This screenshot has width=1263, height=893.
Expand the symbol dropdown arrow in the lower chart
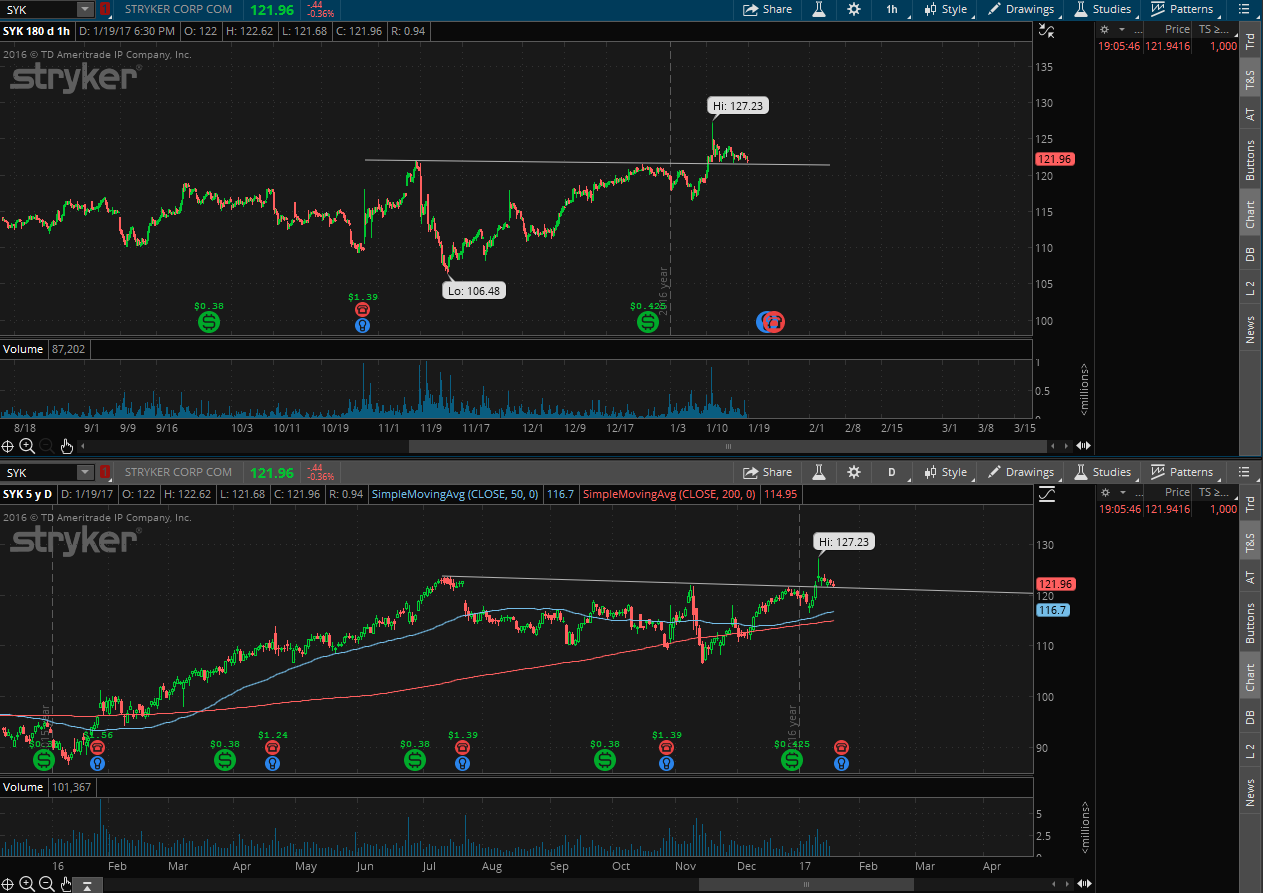click(84, 472)
